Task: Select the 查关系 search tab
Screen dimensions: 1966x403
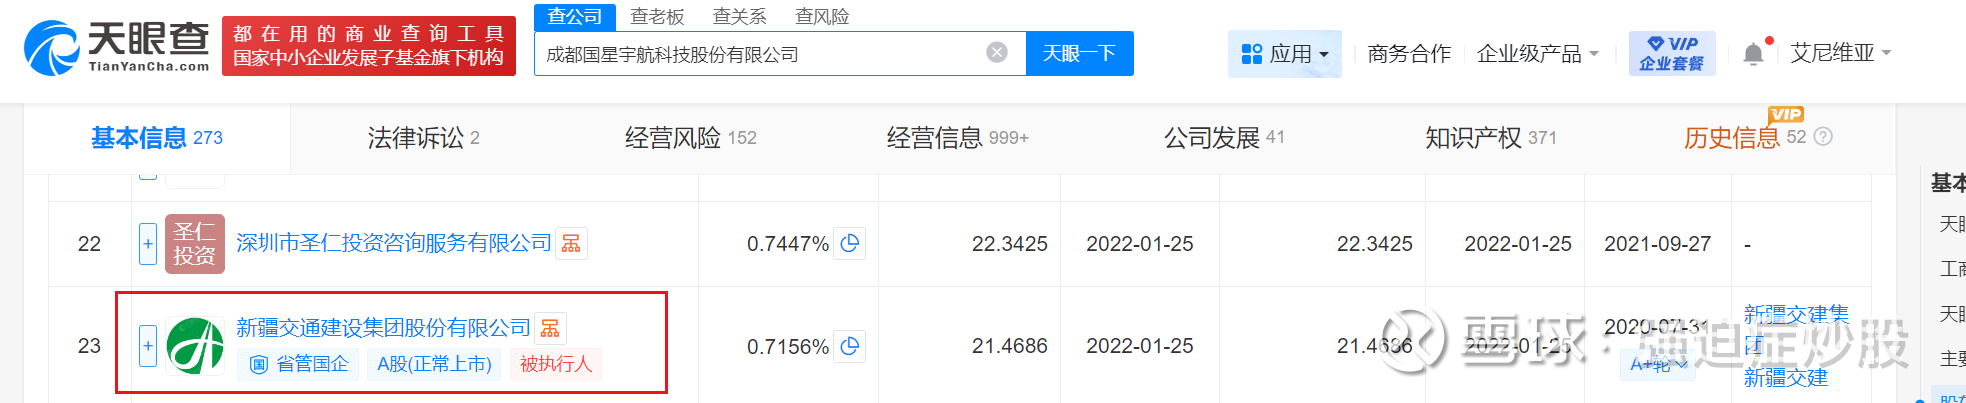Action: click(x=739, y=17)
